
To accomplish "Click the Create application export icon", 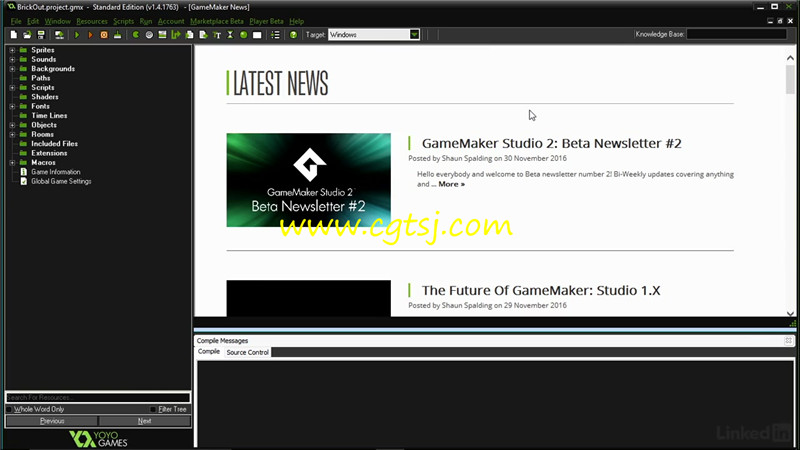I will [x=59, y=35].
